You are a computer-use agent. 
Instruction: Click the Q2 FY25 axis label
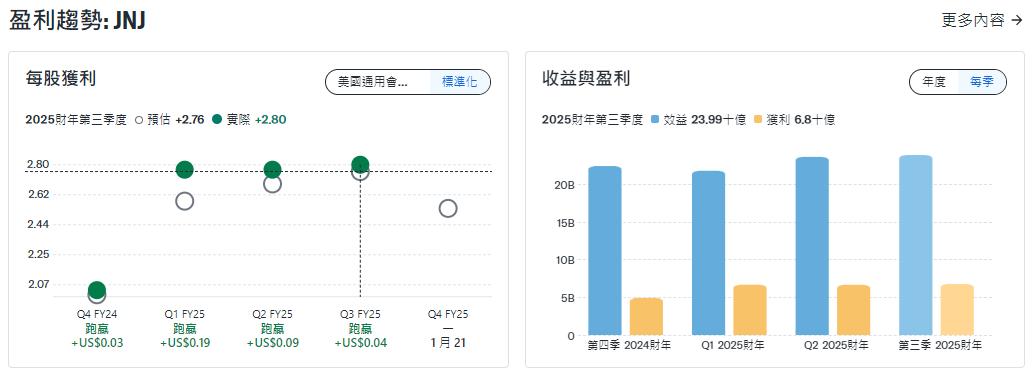coord(273,314)
